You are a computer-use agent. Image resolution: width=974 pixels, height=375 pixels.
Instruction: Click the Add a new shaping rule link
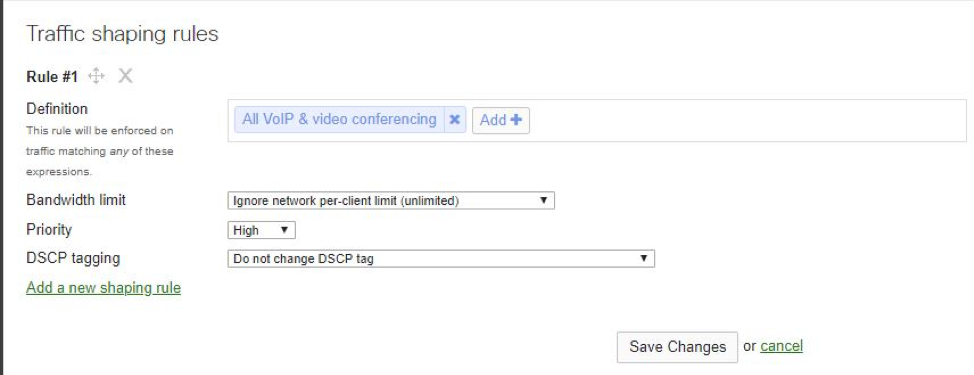coord(104,288)
